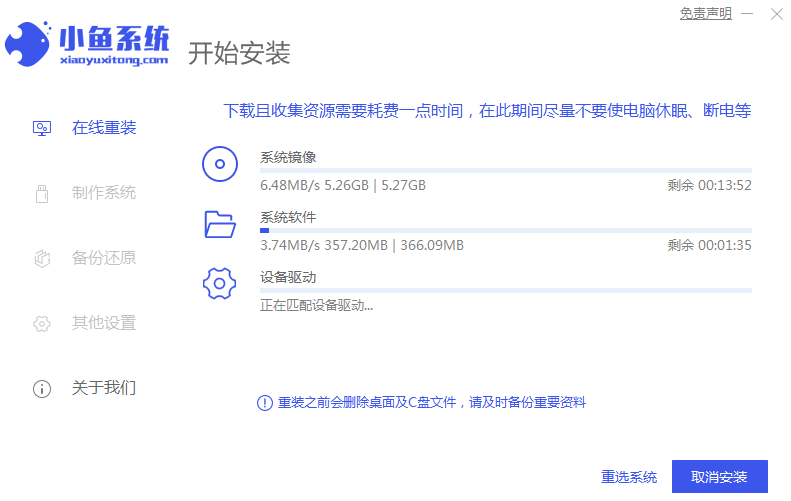791x501 pixels.
Task: Click the 设备驱动 gear icon
Action: (x=220, y=284)
